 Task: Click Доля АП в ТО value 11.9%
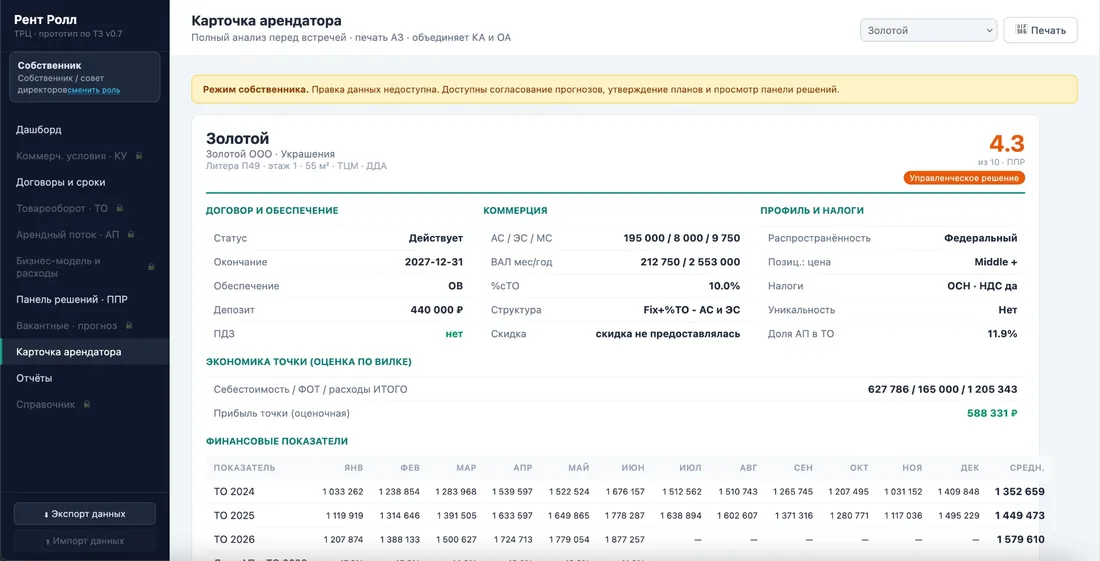pos(1002,334)
